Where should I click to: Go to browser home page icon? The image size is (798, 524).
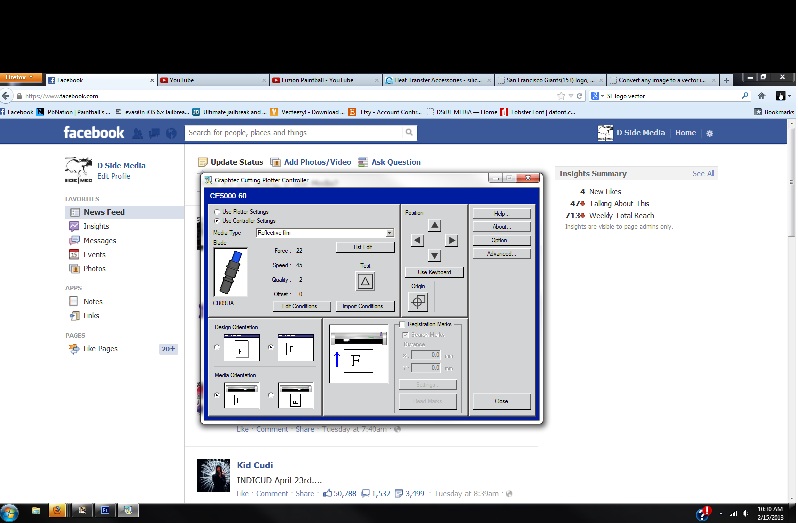[761, 96]
